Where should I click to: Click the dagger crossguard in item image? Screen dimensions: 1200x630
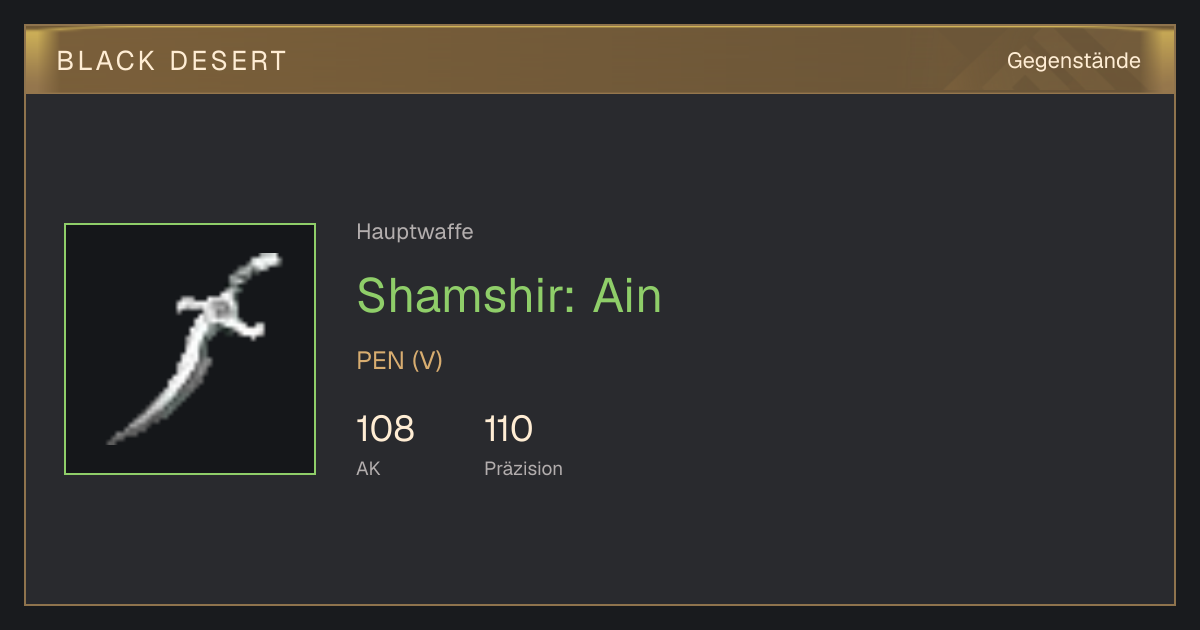pyautogui.click(x=220, y=314)
